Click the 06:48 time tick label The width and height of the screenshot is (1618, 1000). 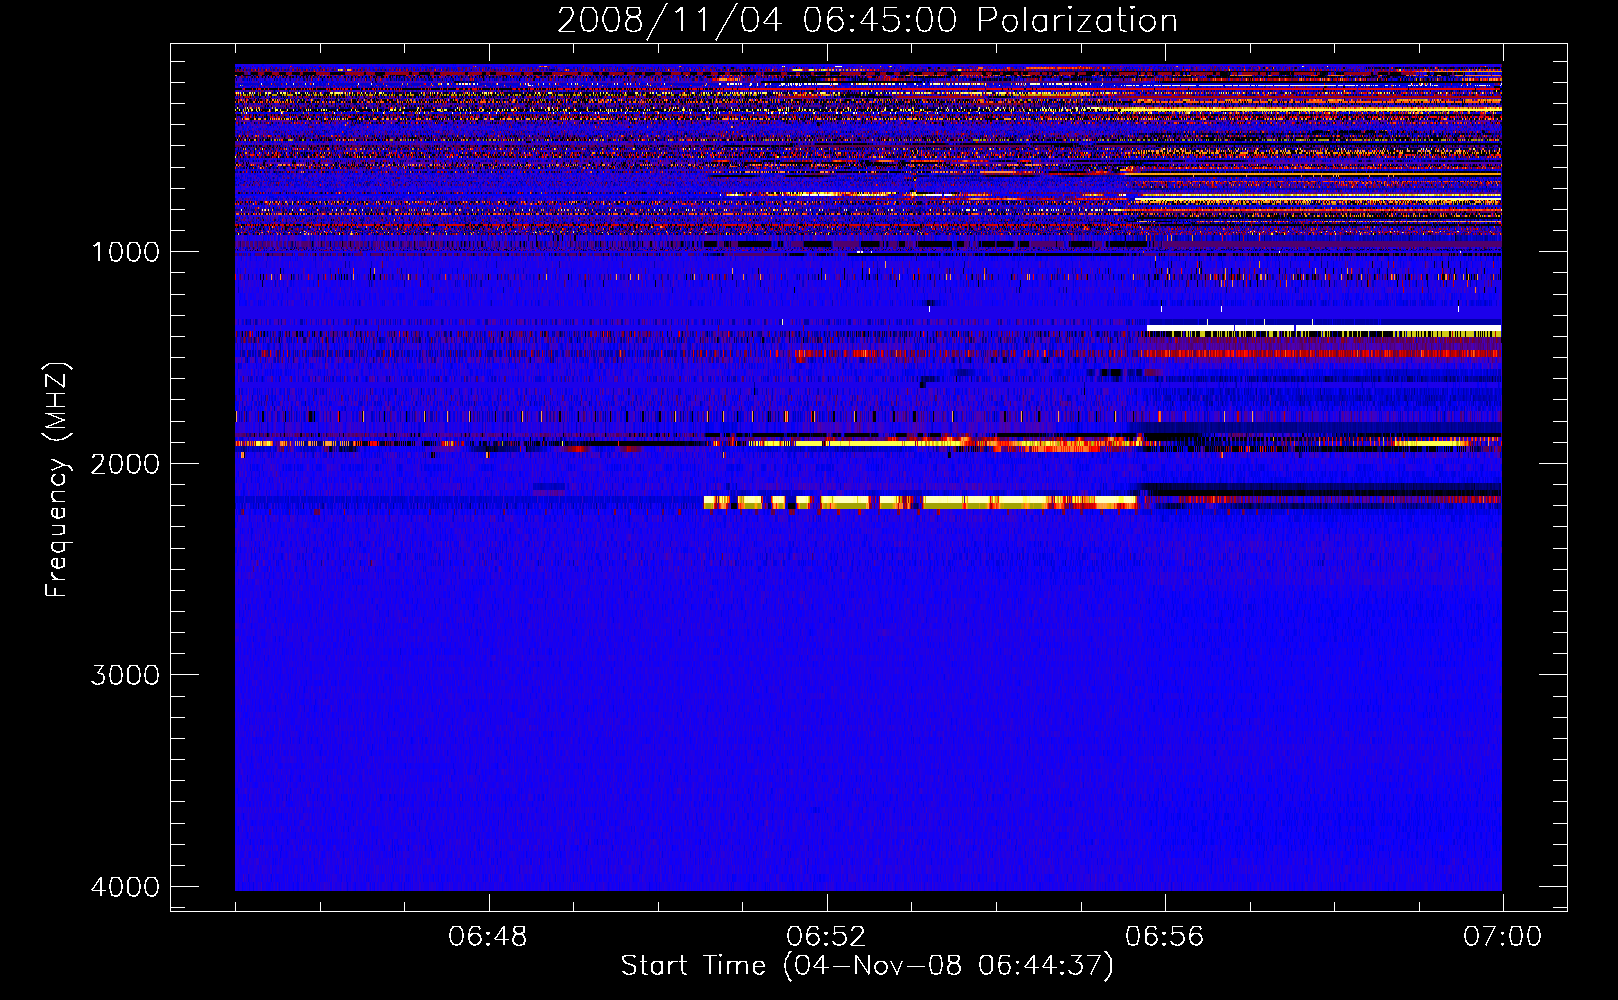488,937
